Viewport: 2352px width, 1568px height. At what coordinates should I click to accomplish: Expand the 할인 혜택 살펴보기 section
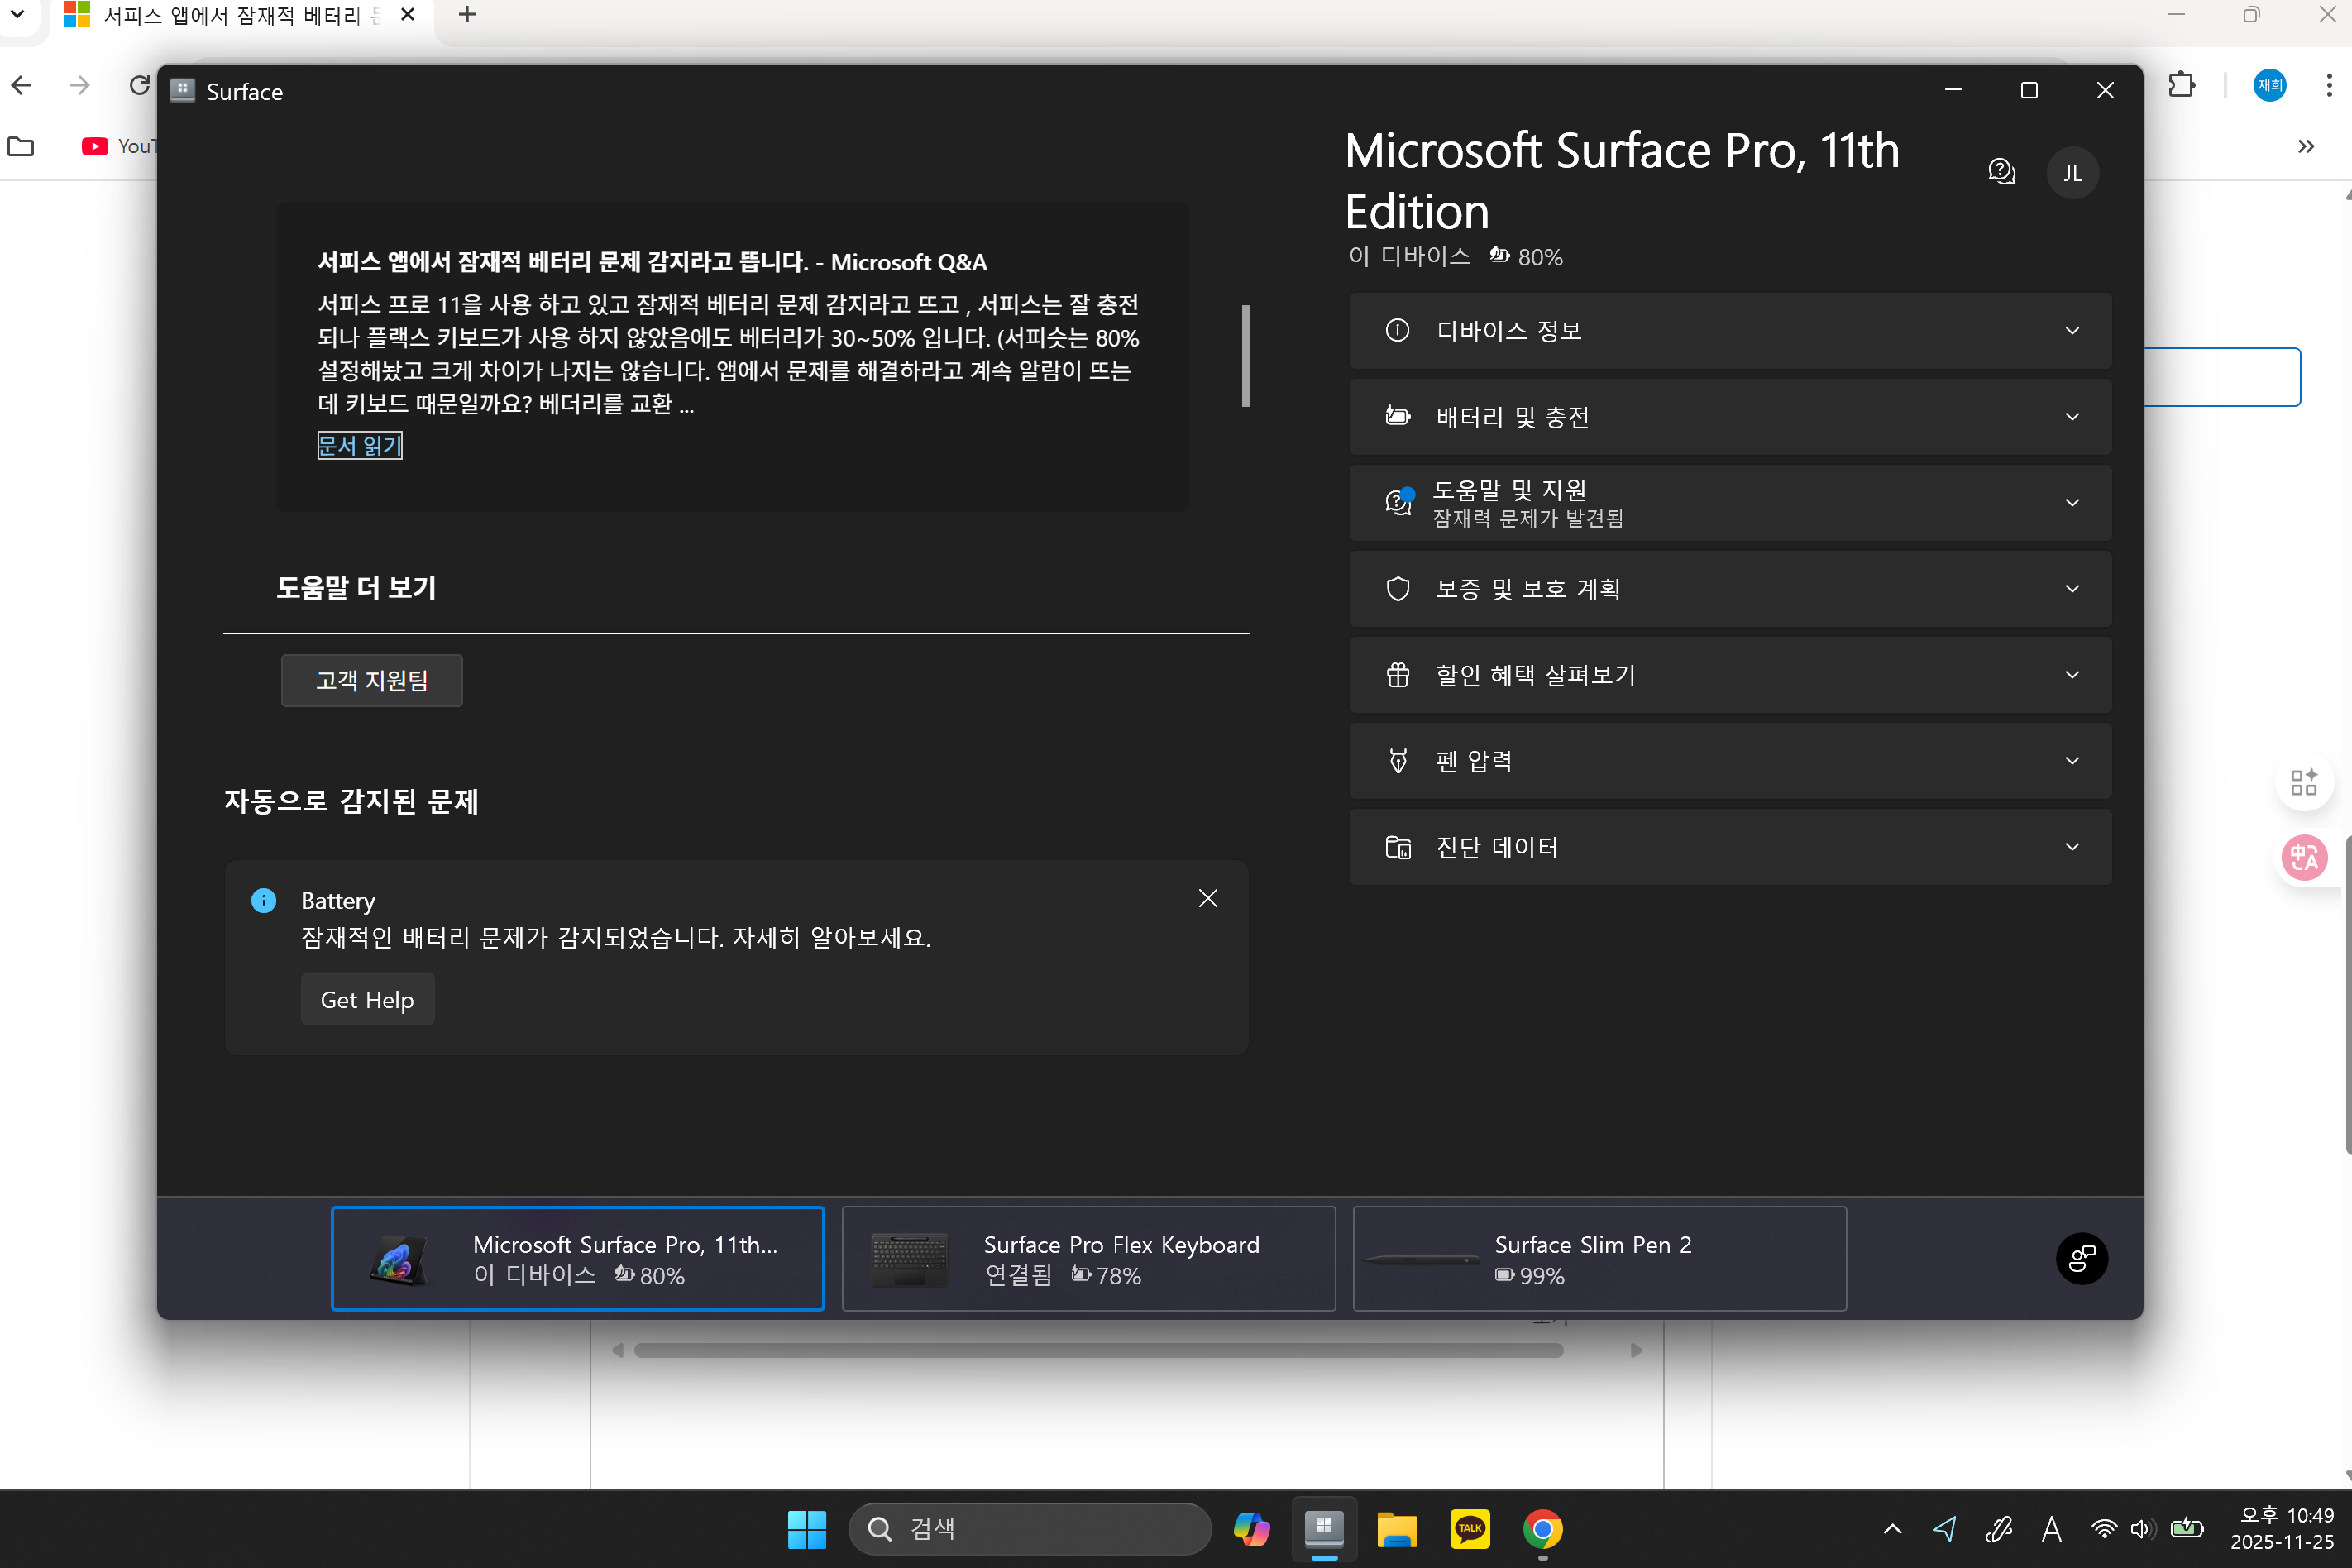tap(1729, 674)
